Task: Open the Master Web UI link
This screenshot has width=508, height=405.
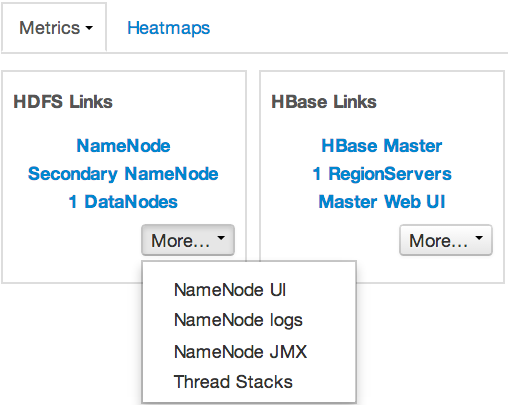Action: [x=382, y=202]
